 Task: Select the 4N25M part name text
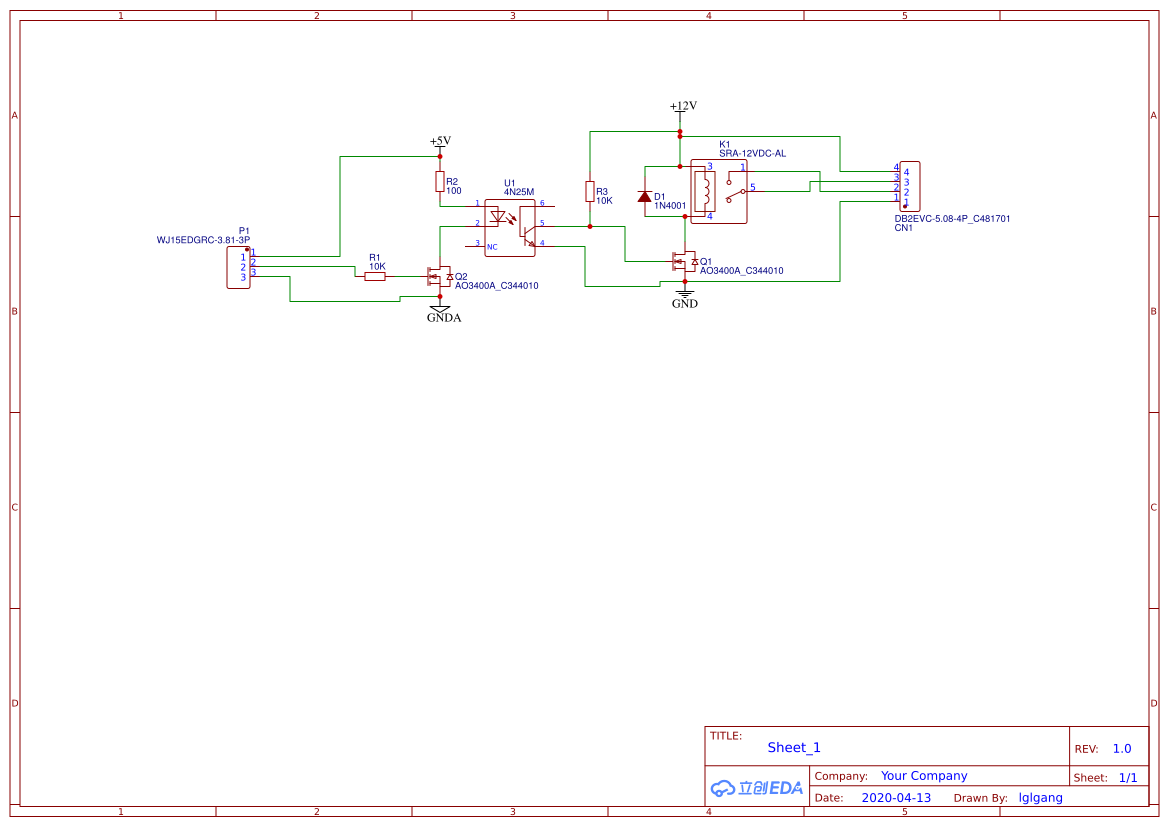(x=519, y=192)
